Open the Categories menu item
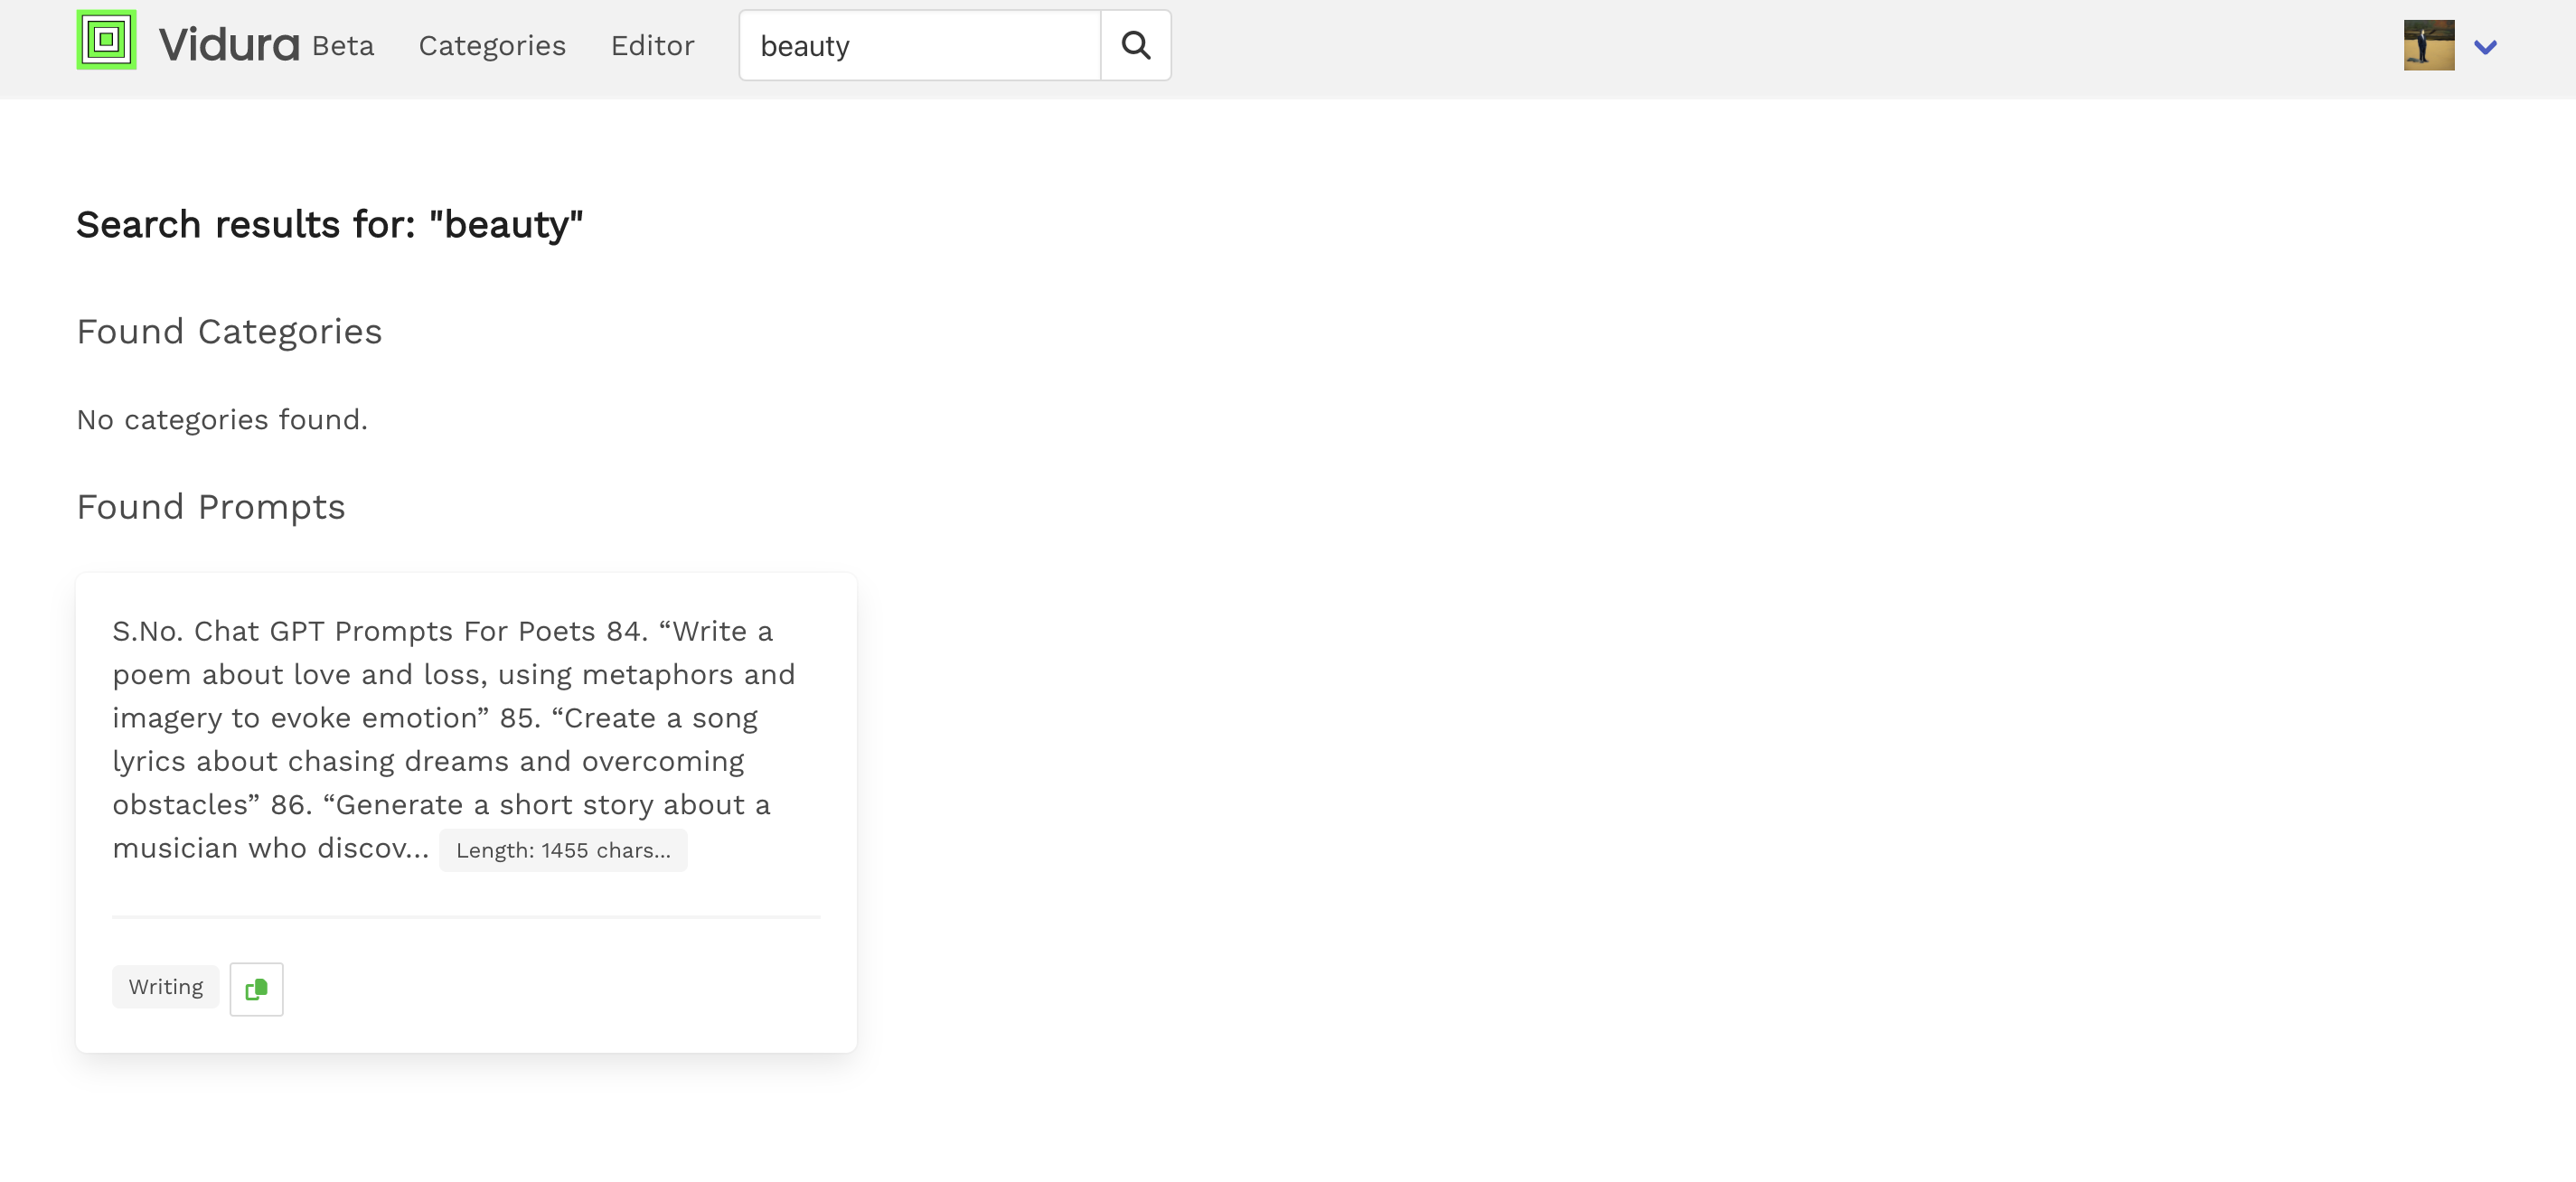This screenshot has width=2576, height=1182. click(x=492, y=46)
